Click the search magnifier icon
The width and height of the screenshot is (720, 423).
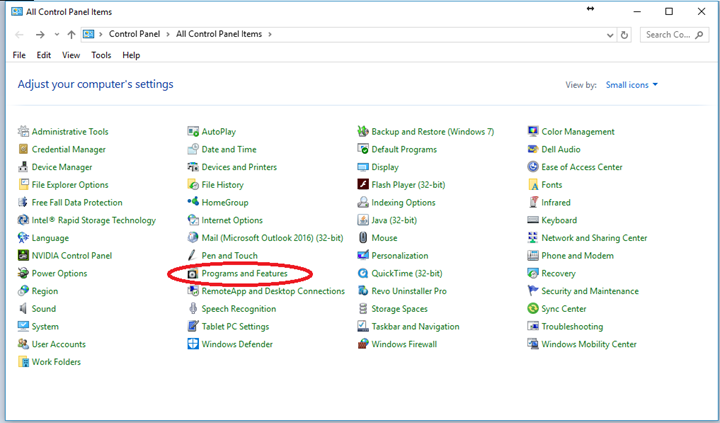pyautogui.click(x=699, y=34)
